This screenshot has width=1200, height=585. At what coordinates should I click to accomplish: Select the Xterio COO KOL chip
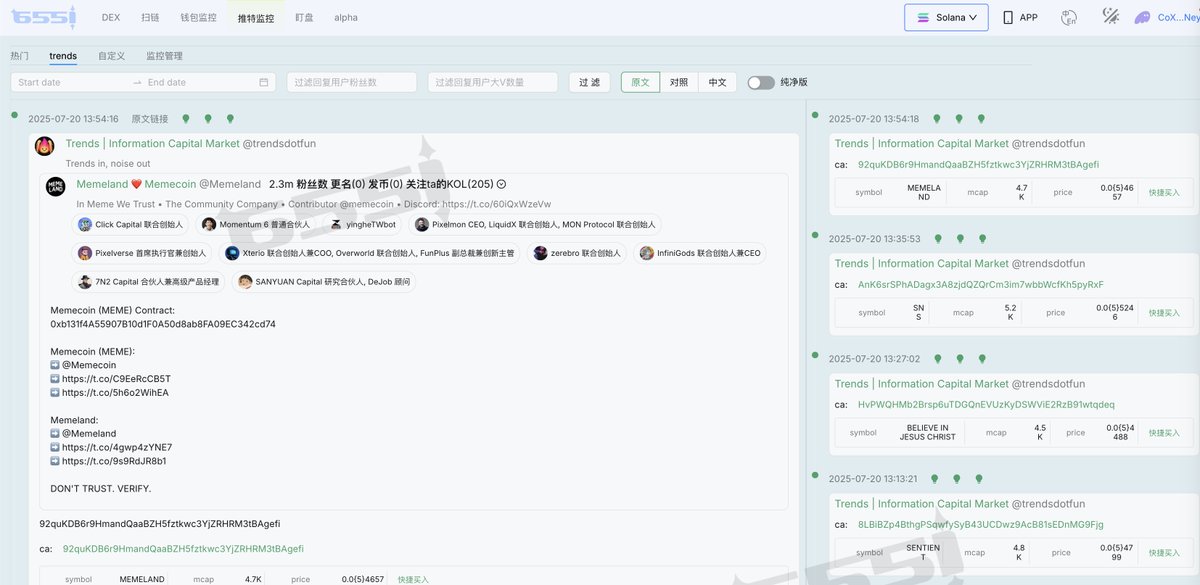coord(370,253)
